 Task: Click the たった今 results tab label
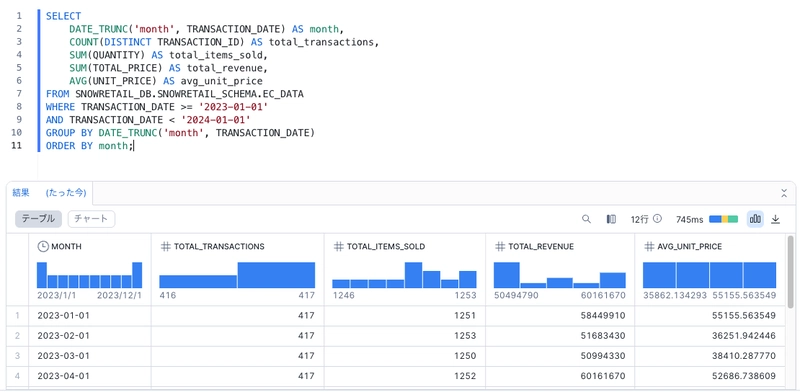coord(66,193)
